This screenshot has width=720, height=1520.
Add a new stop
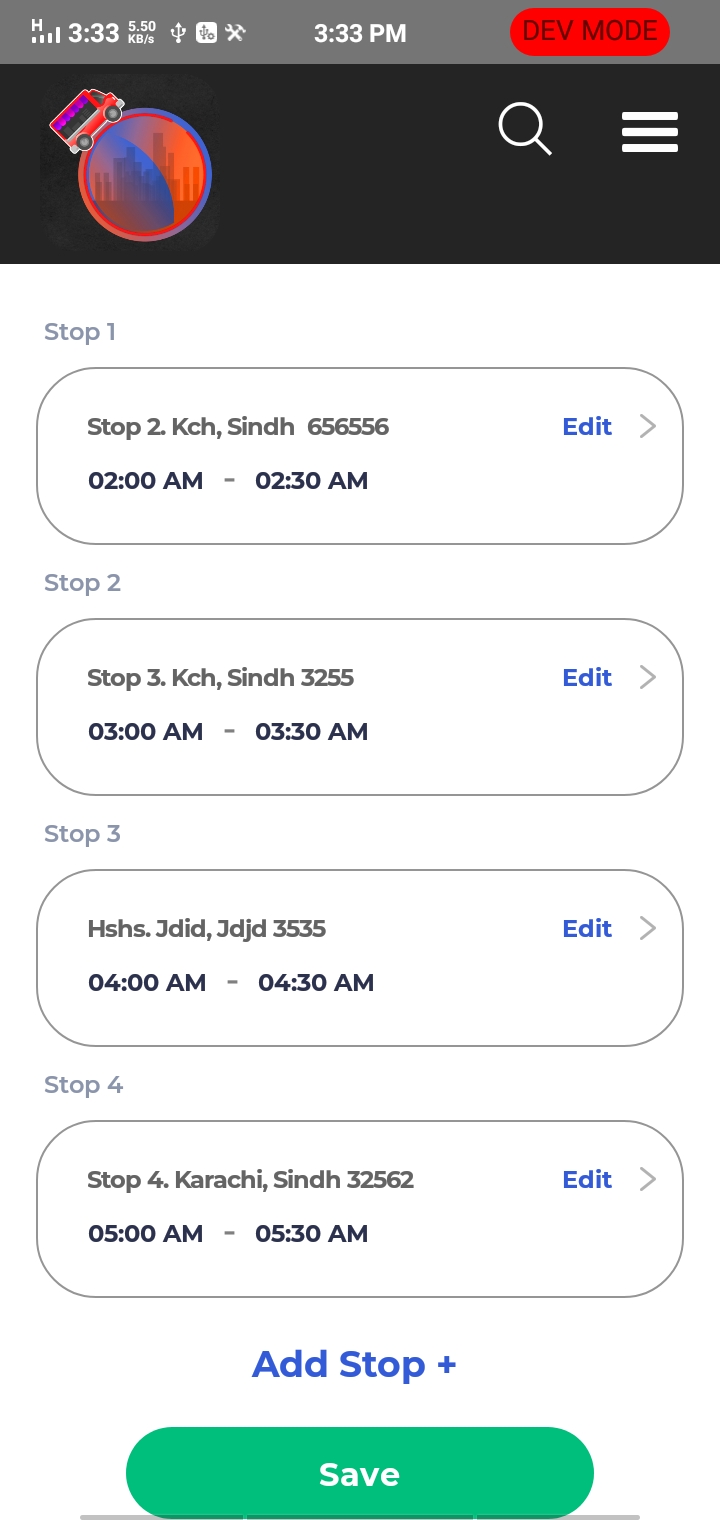click(354, 1364)
